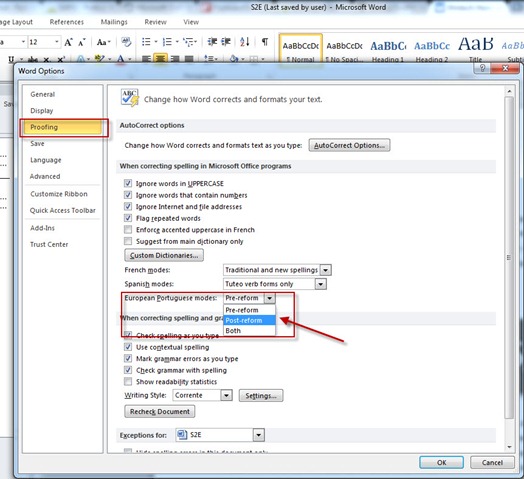This screenshot has width=524, height=479.
Task: Click the Sort icon in ribbon
Action: [x=244, y=42]
